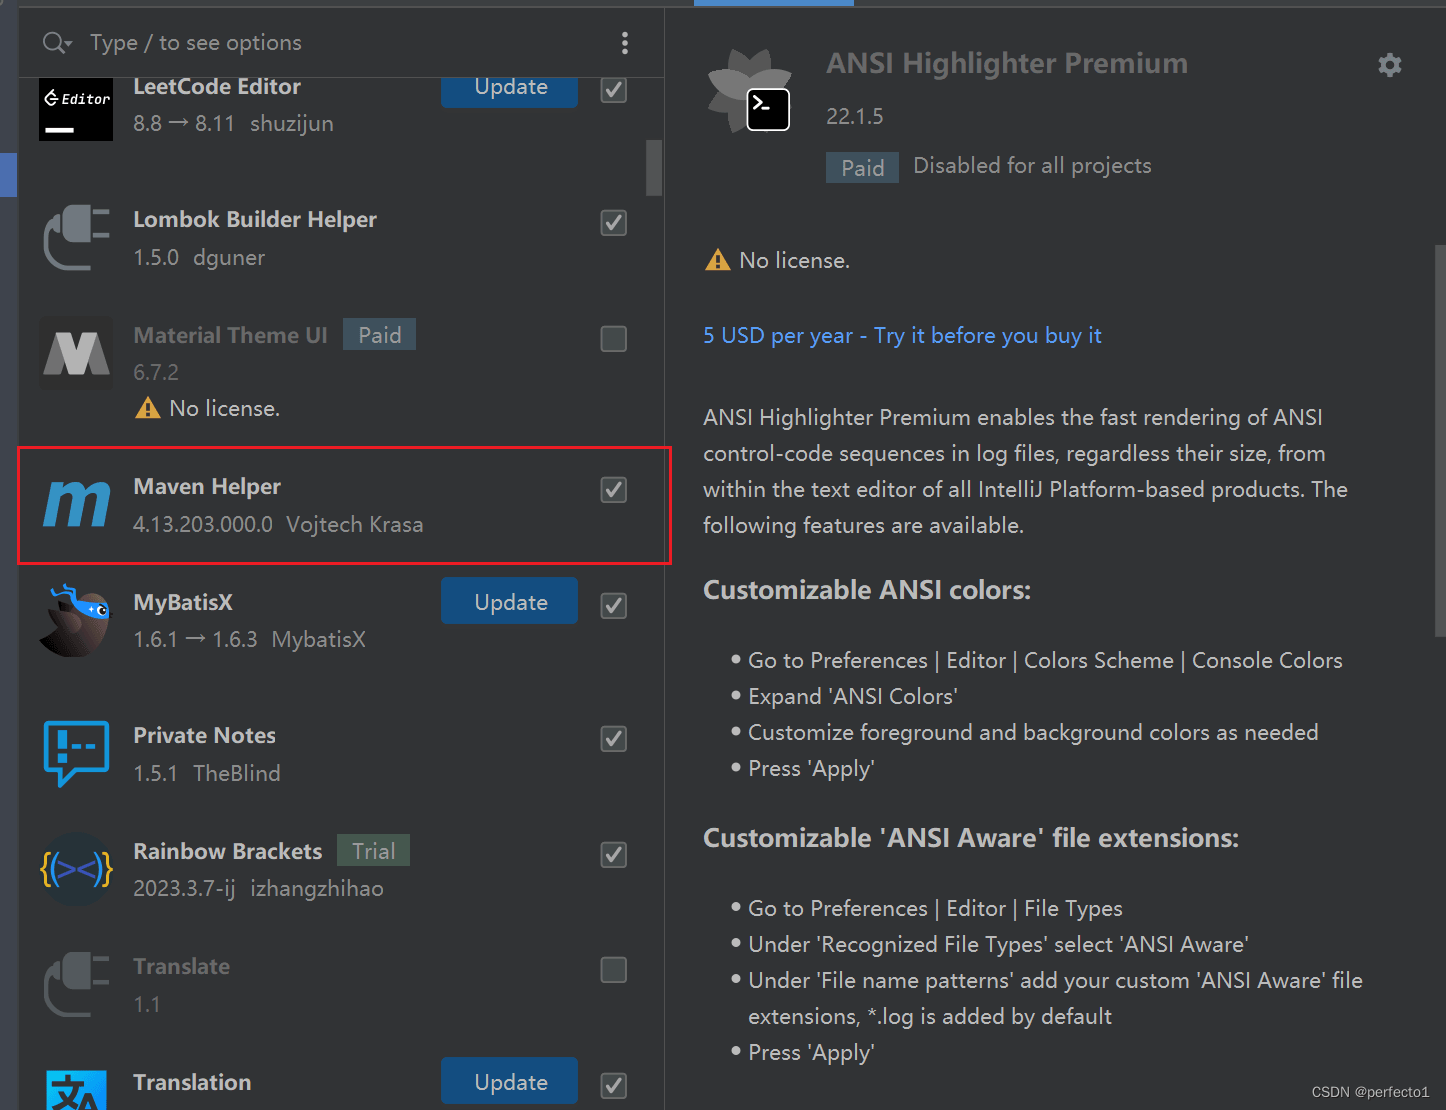1446x1110 pixels.
Task: Click the Rainbow Brackets plugin icon
Action: [76, 869]
